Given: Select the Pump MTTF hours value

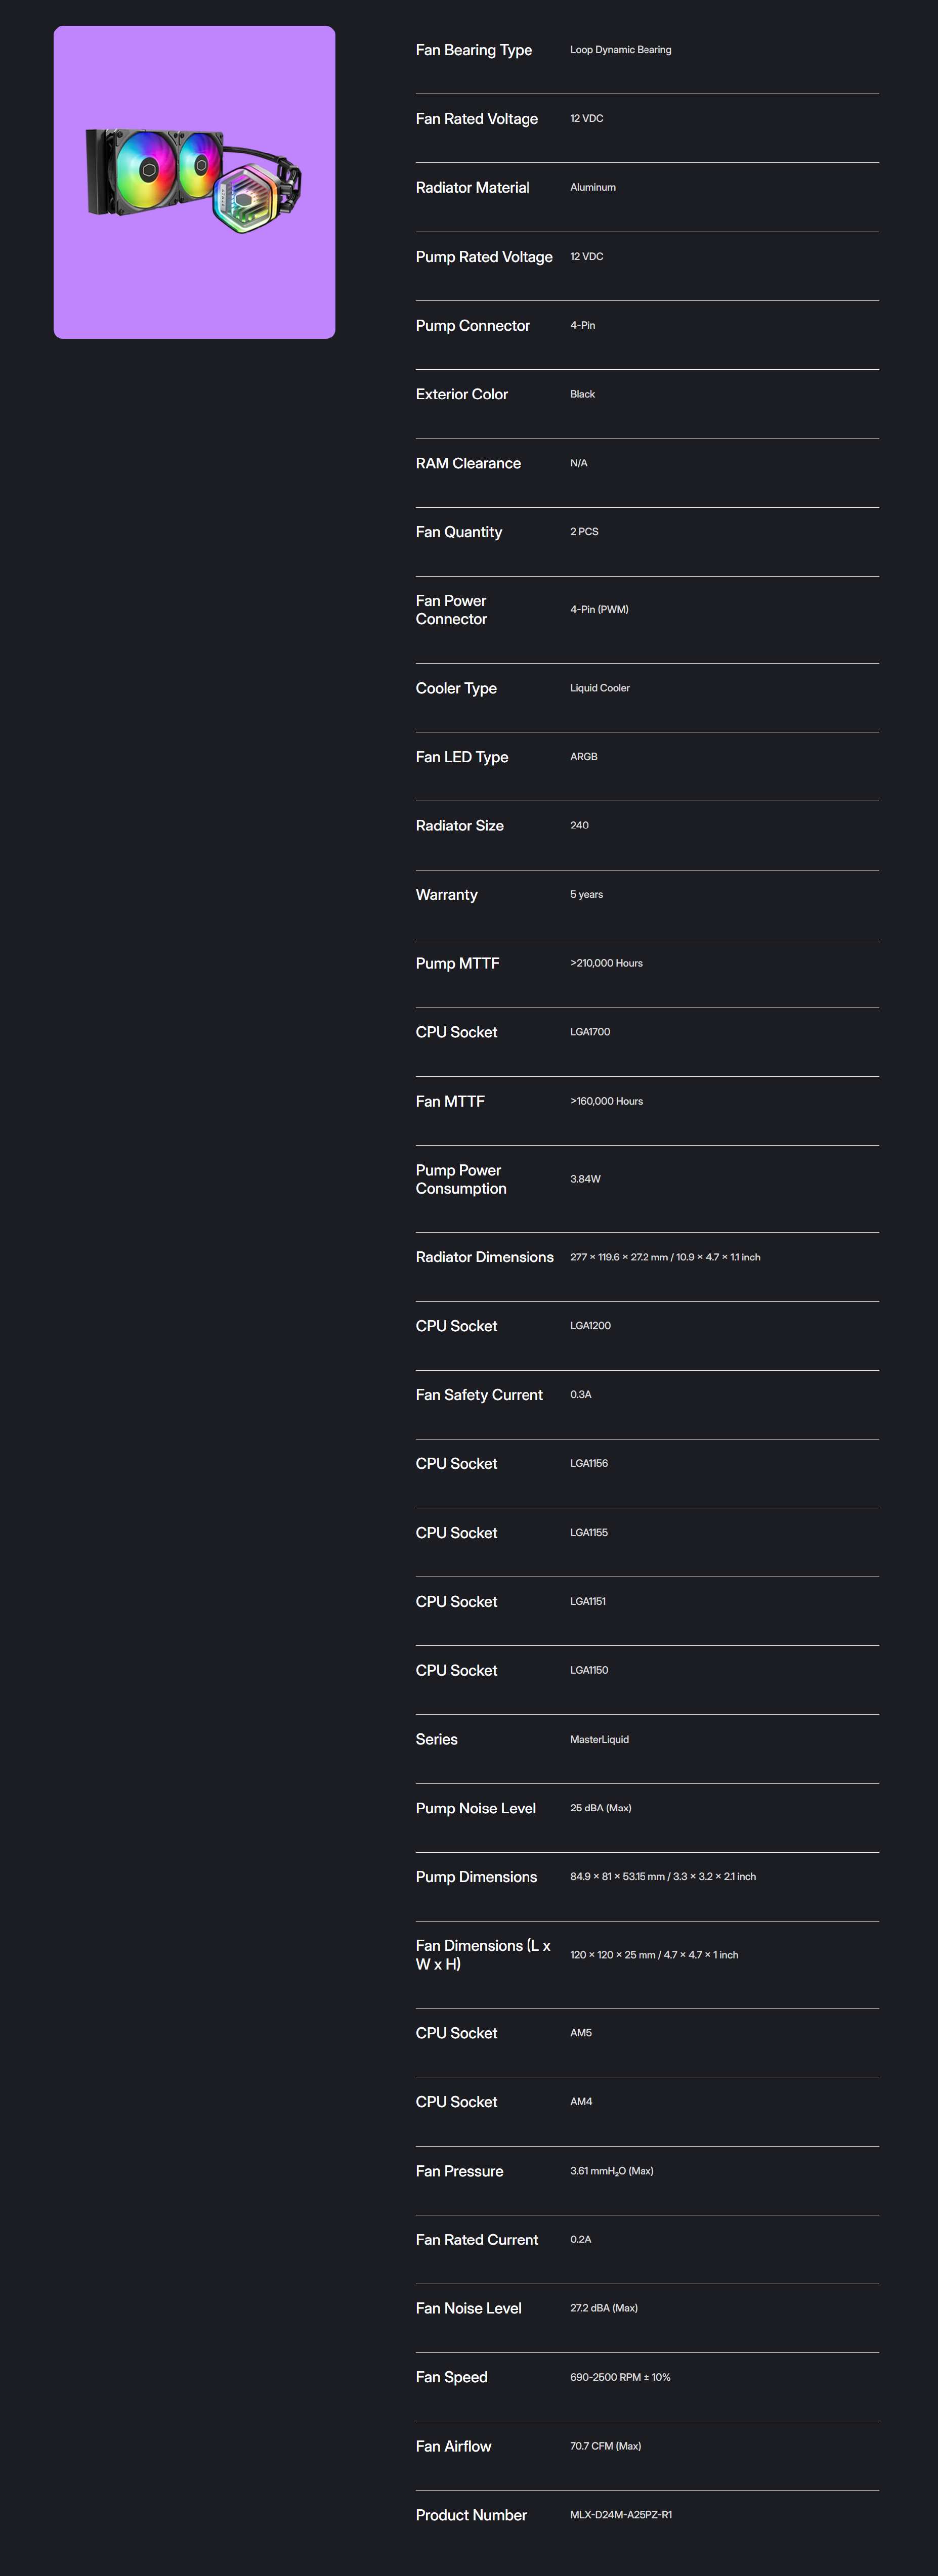Looking at the screenshot, I should click(606, 963).
